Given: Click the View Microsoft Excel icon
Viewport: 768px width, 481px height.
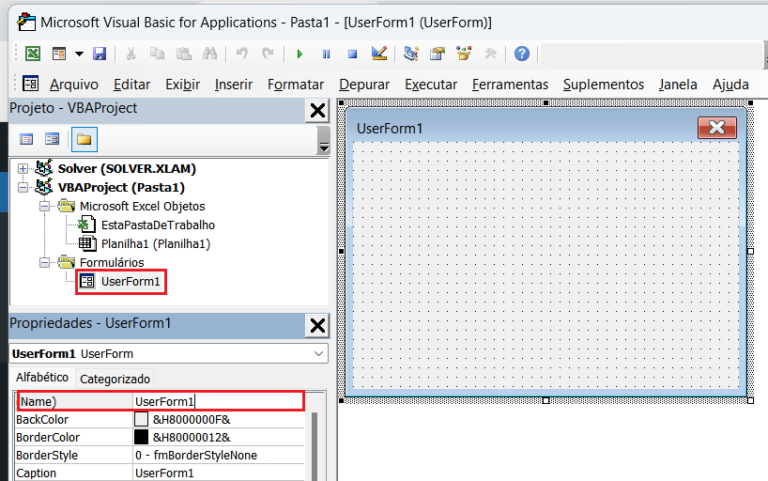Looking at the screenshot, I should tap(33, 54).
